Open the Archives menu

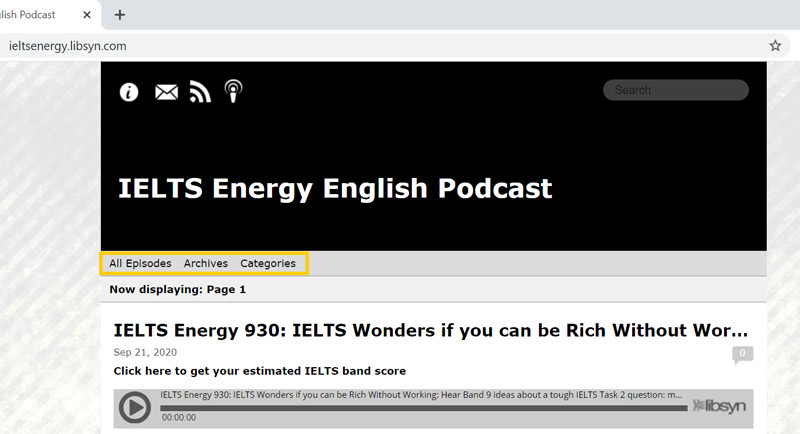(206, 264)
